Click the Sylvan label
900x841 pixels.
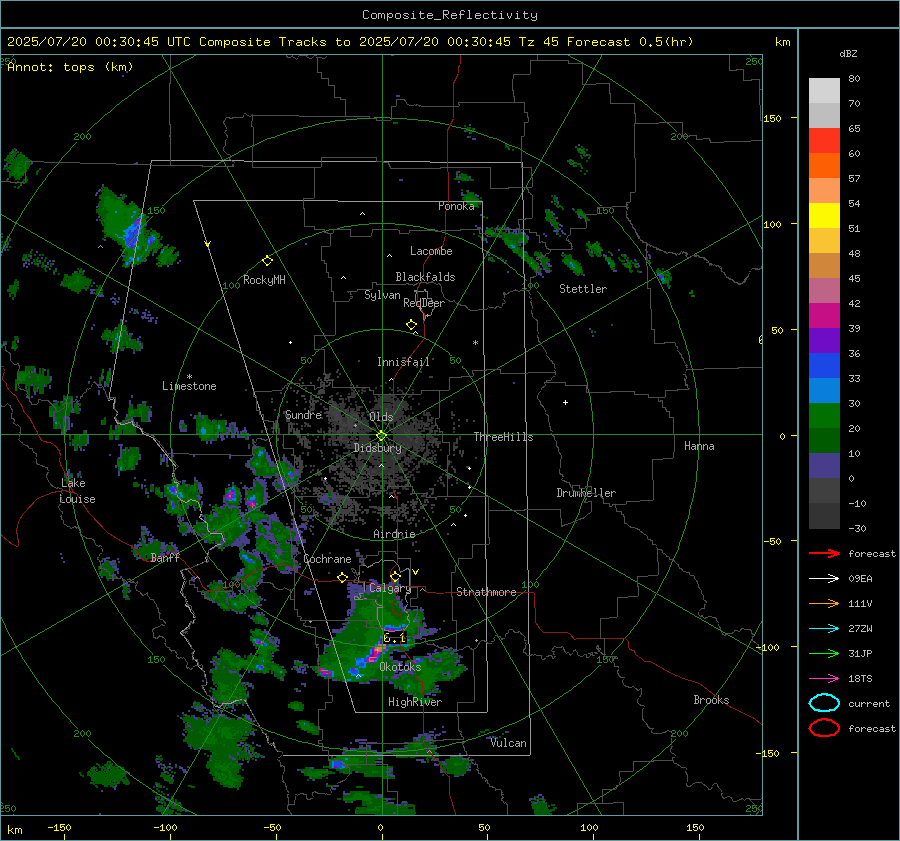[x=382, y=295]
